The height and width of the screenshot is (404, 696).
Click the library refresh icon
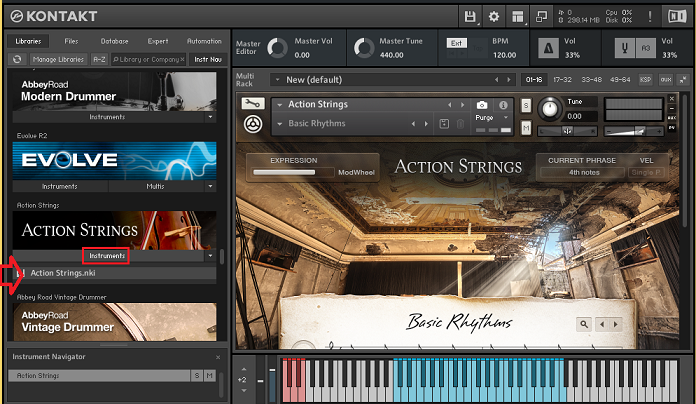tap(17, 59)
